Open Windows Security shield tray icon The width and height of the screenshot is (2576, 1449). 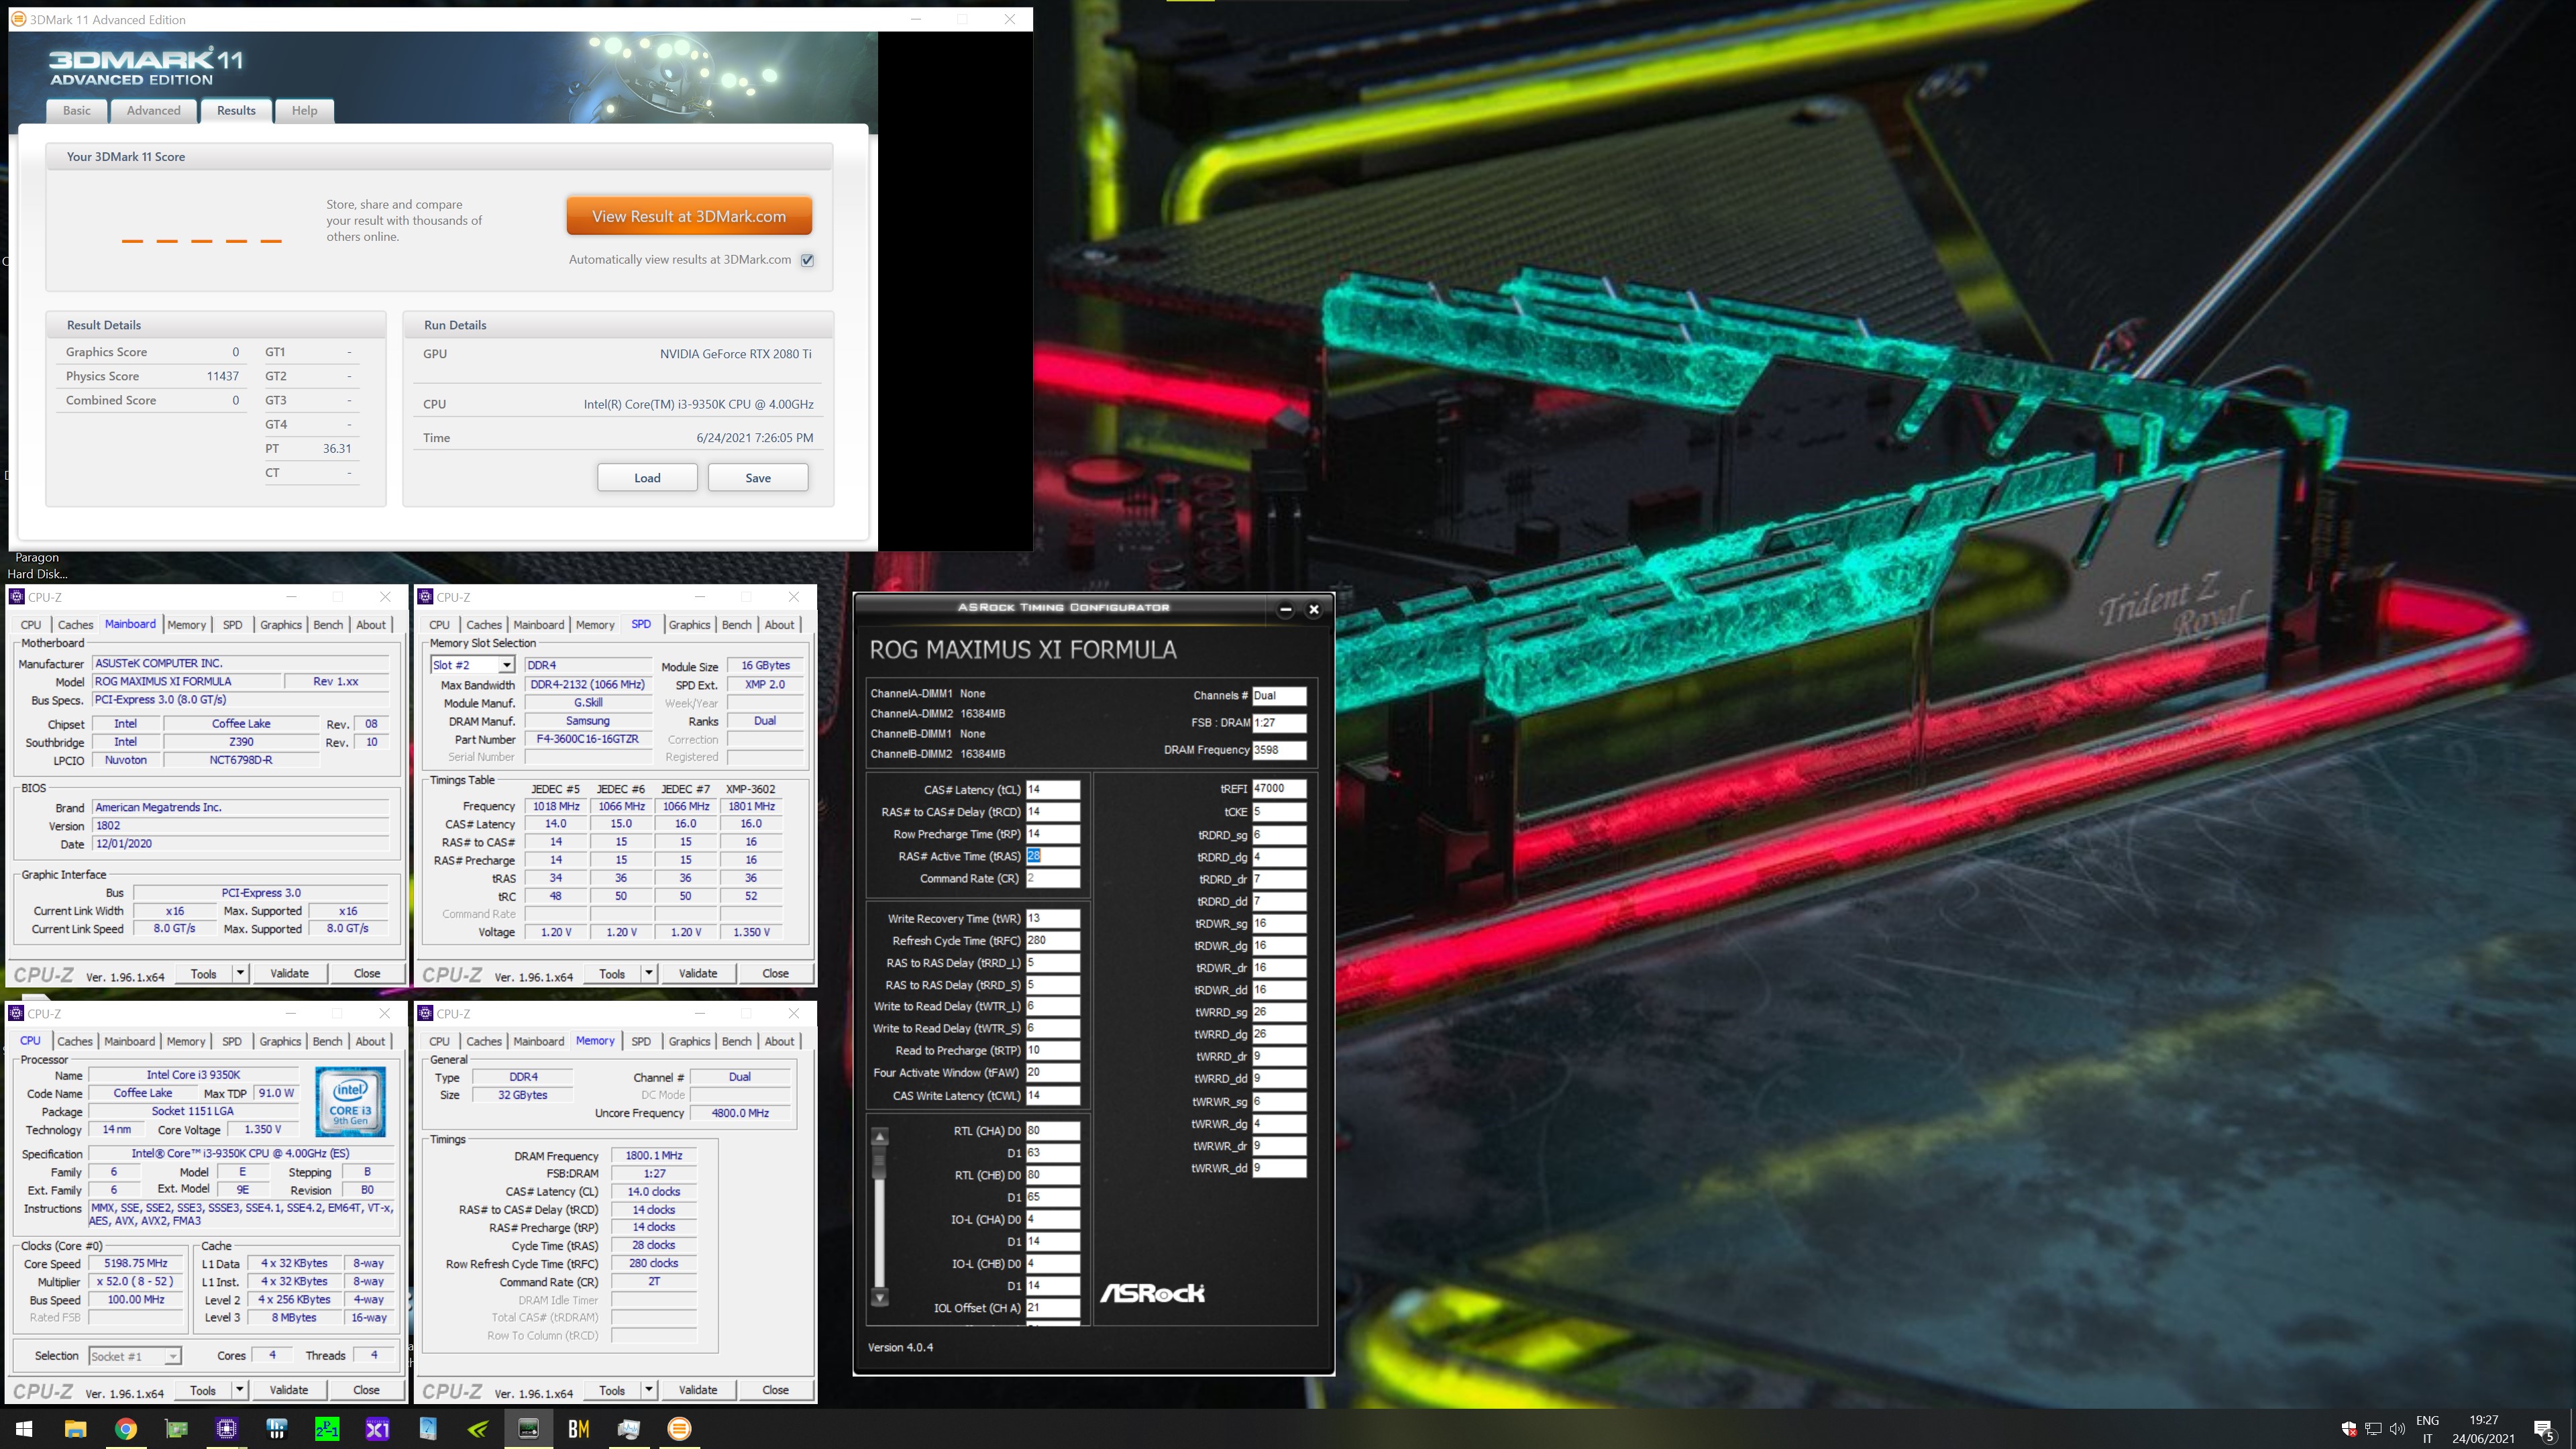[2349, 1428]
